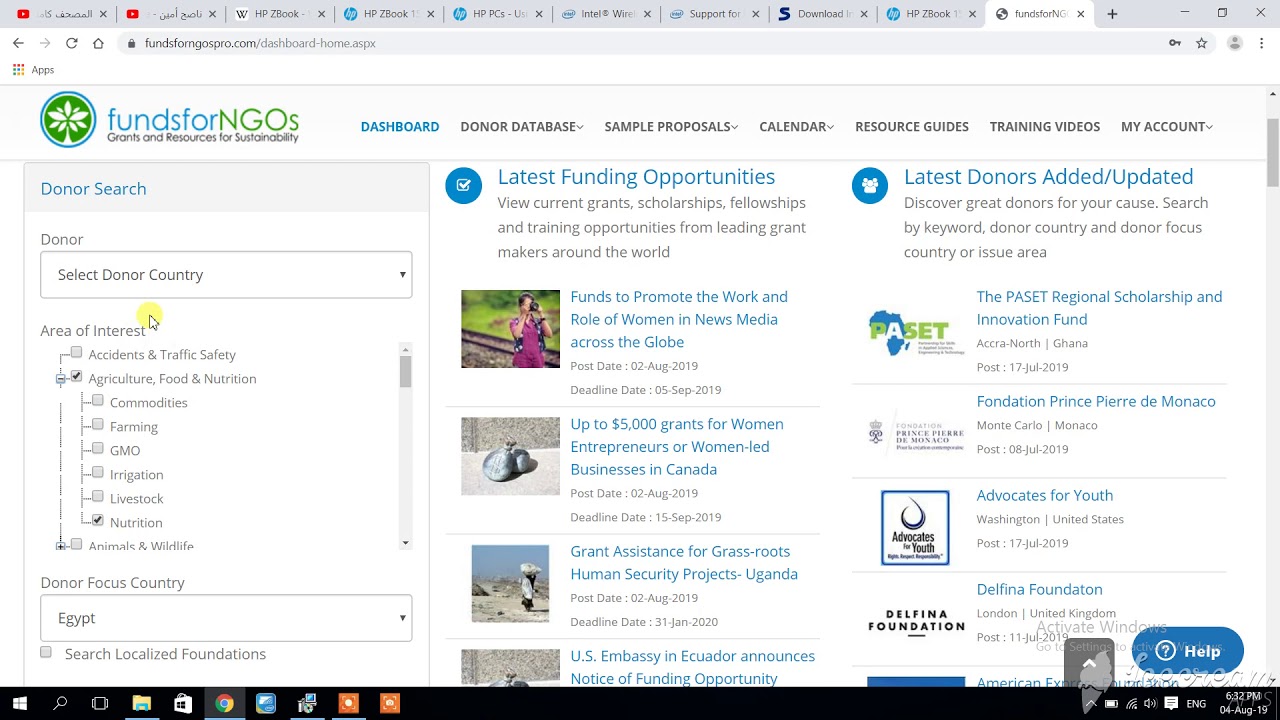Open Microsoft Store from the taskbar

click(182, 704)
